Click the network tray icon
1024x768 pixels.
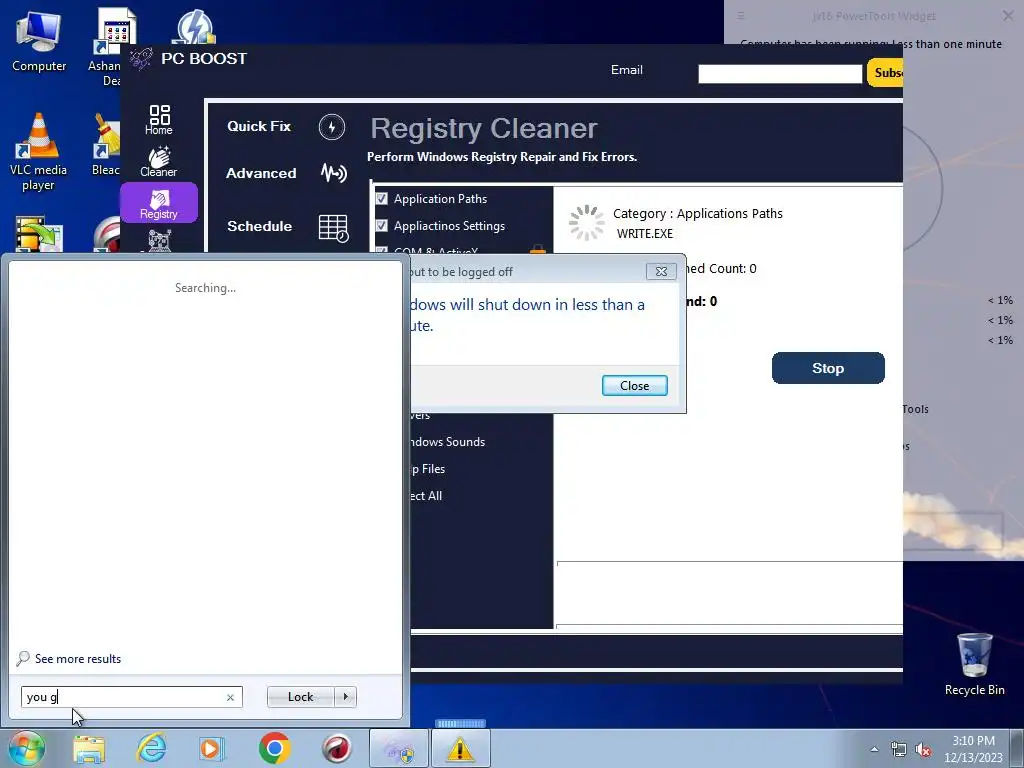coord(899,749)
